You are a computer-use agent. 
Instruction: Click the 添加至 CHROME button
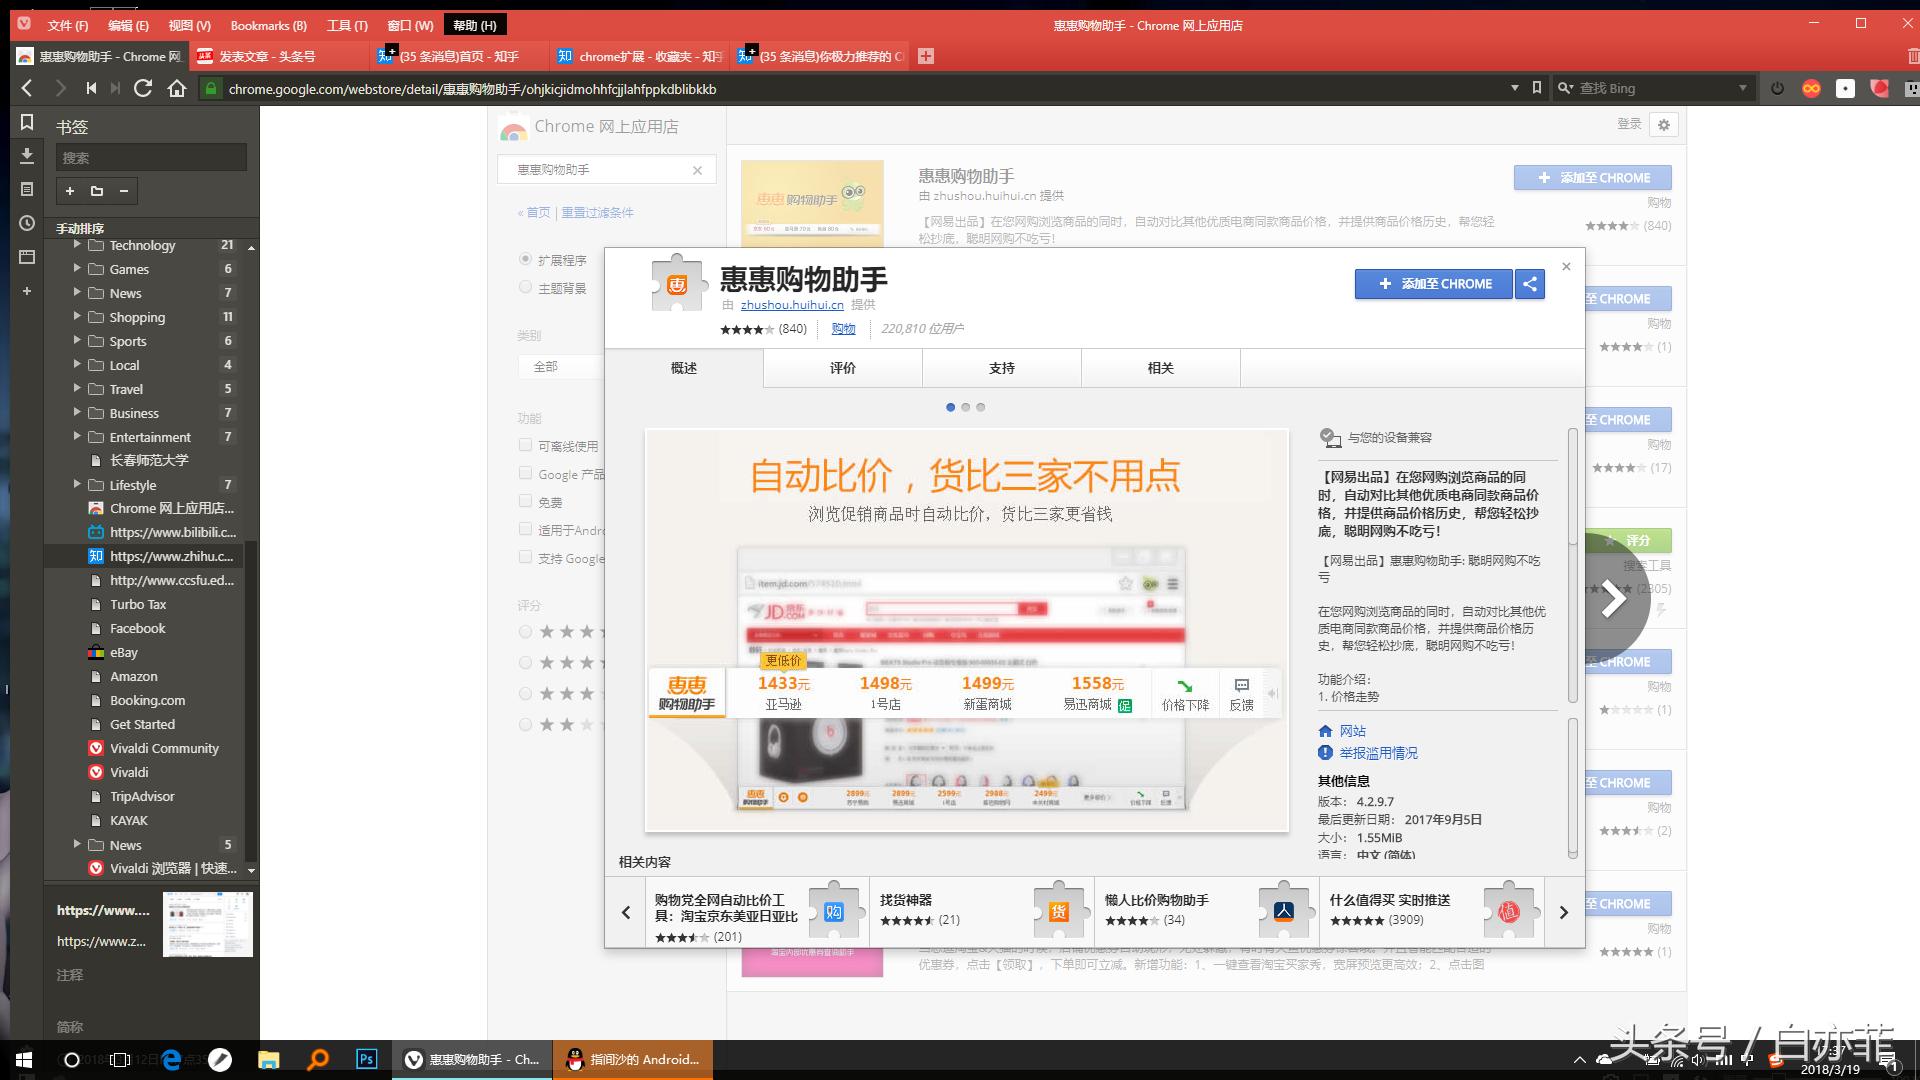(1433, 284)
